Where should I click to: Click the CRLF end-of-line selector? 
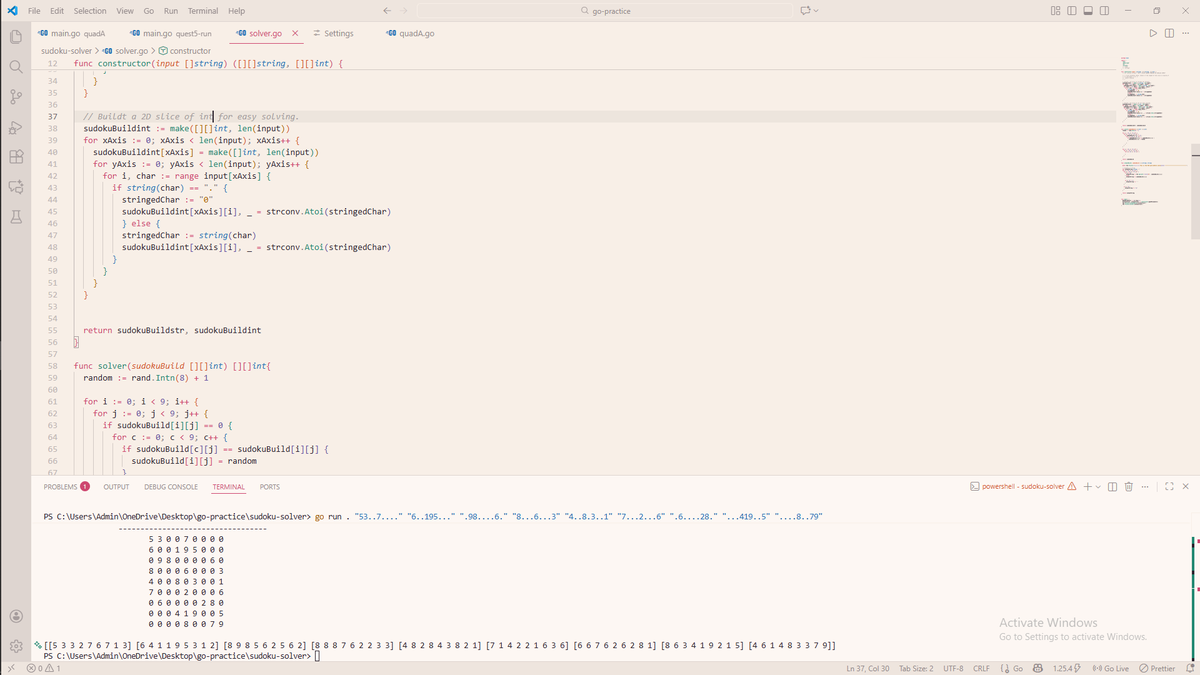[982, 668]
